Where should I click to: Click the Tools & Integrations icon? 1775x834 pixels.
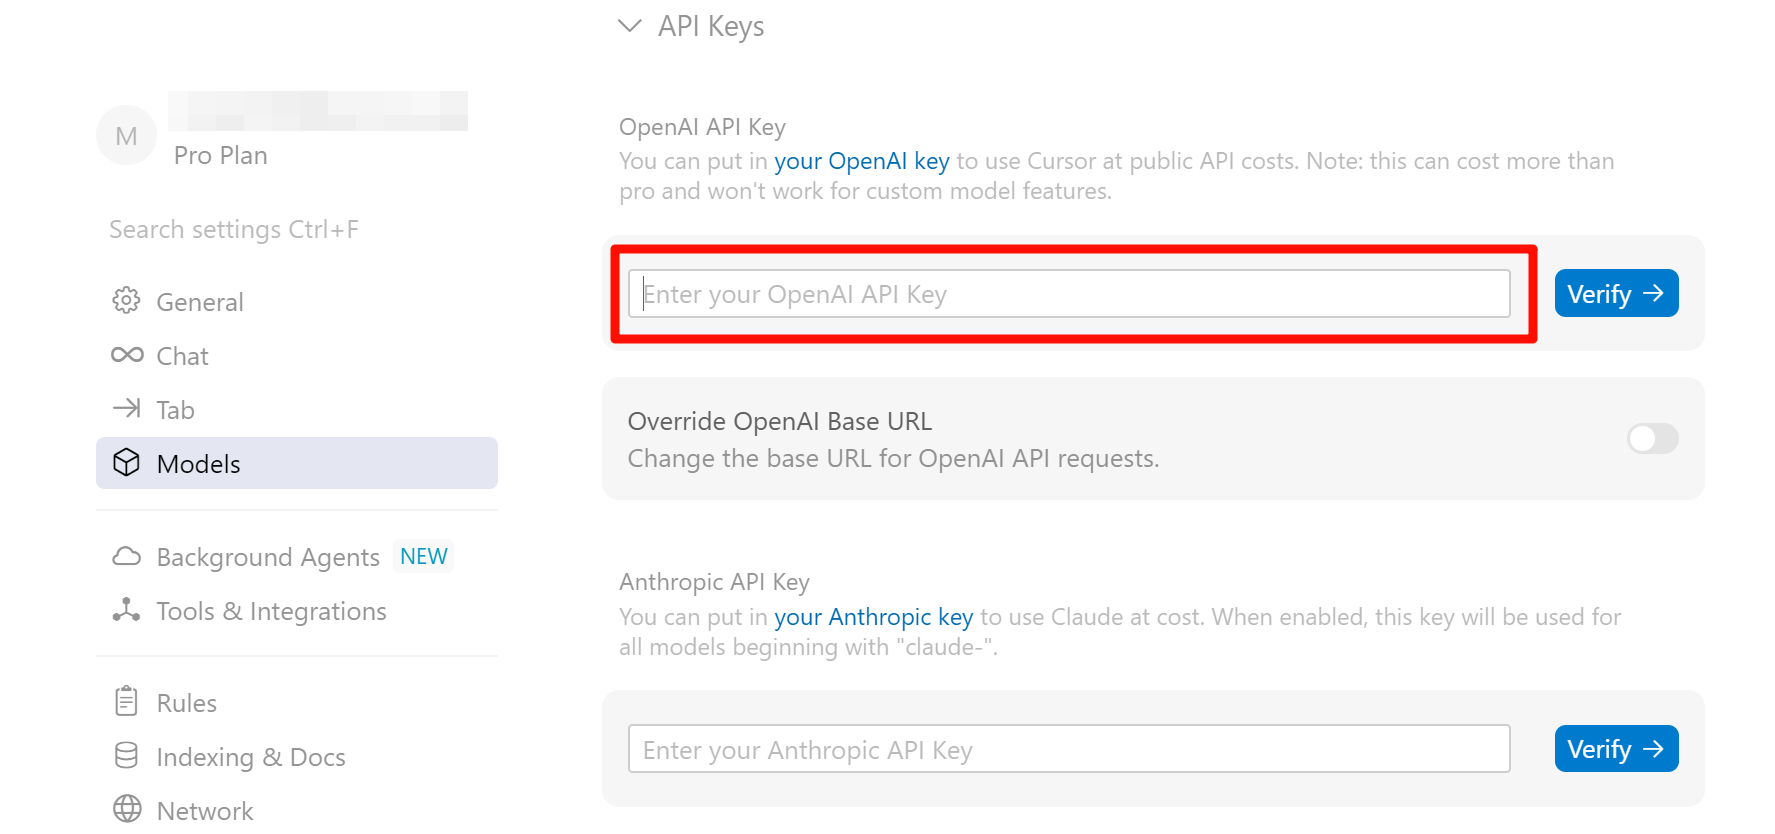click(127, 610)
